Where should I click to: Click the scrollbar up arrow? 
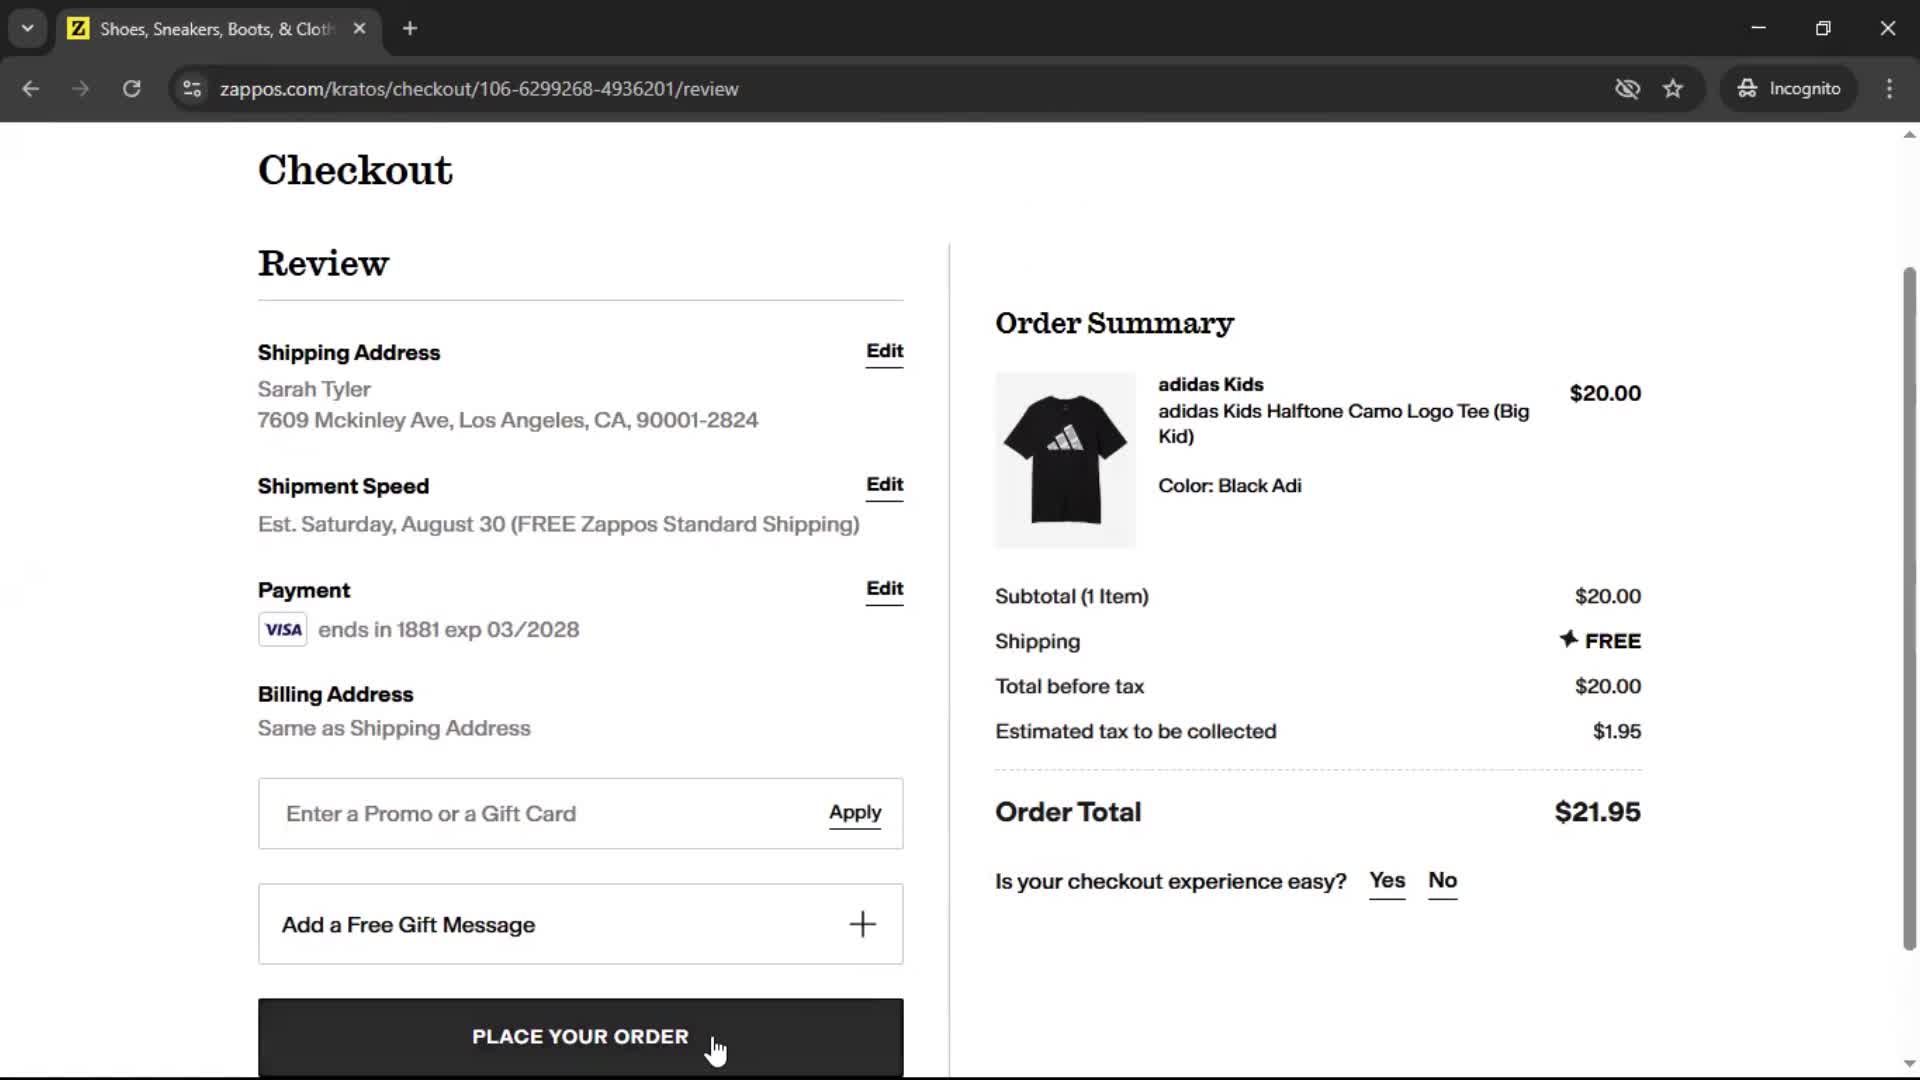point(1909,134)
